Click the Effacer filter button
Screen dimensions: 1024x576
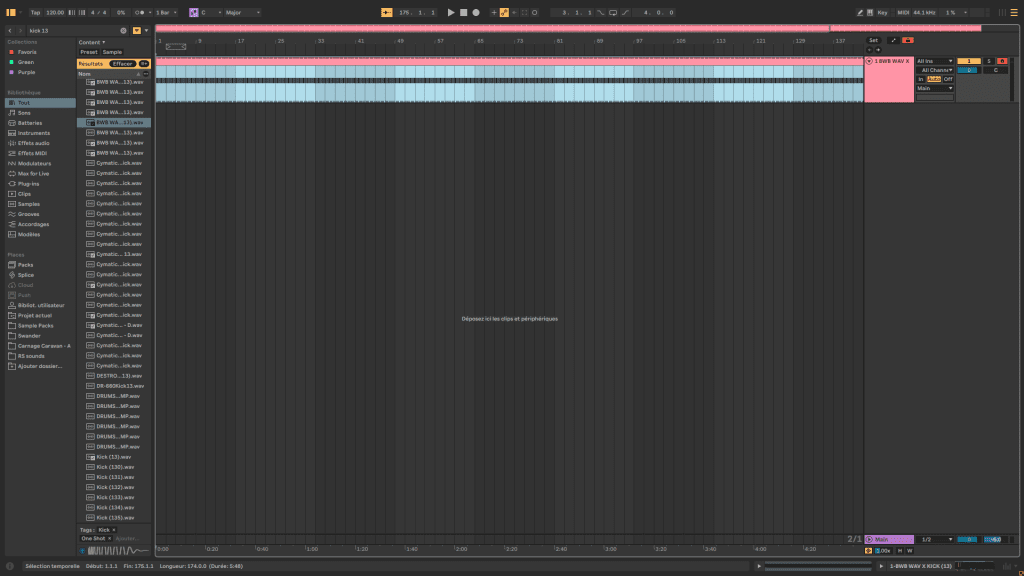[x=122, y=63]
